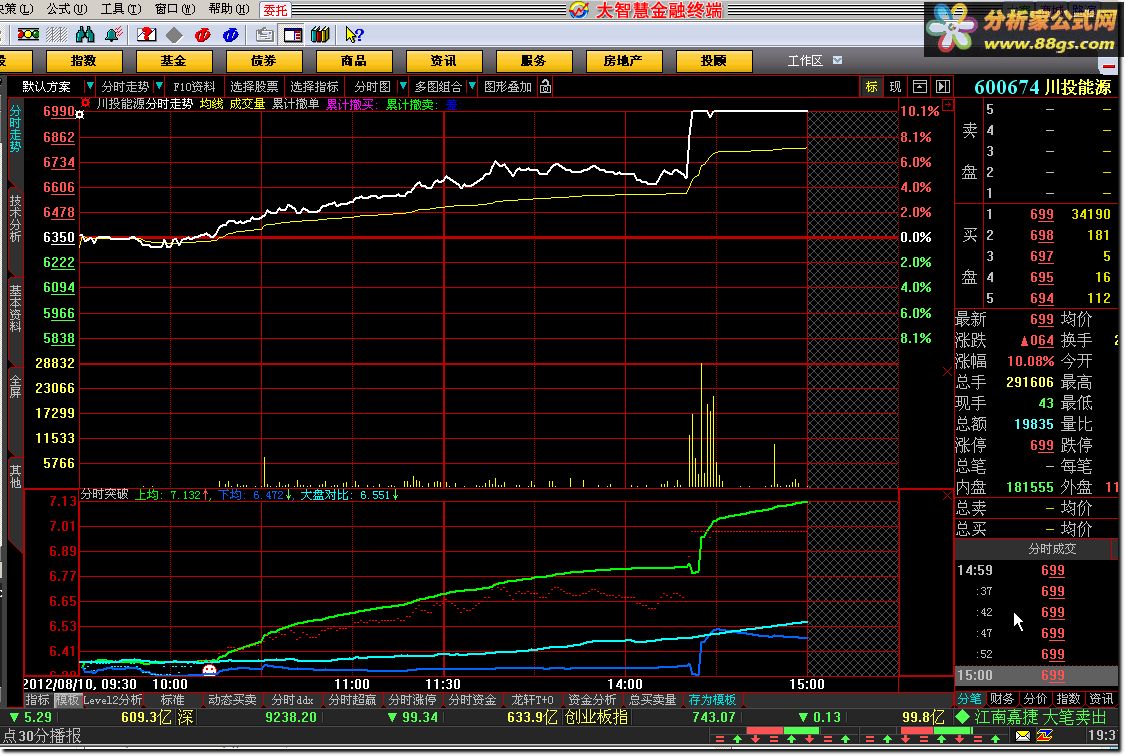Click the envelope mail icon in status bar
Screen dimensions: 1126x756
(x=1023, y=736)
